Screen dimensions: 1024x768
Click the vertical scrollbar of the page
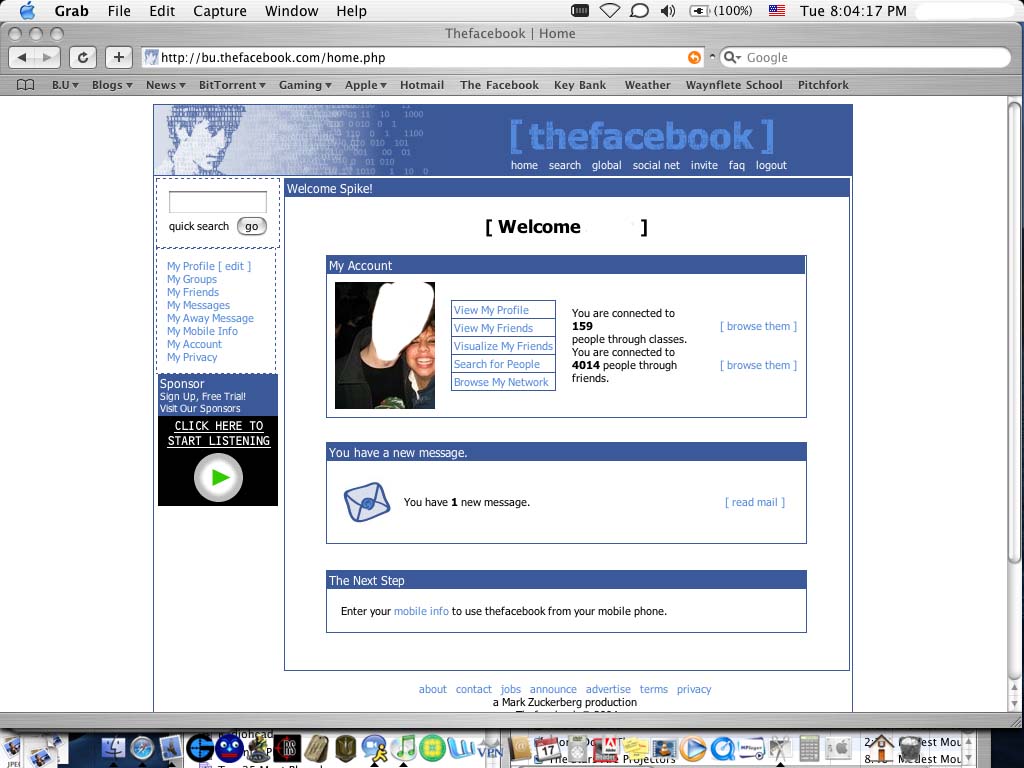pyautogui.click(x=1015, y=400)
